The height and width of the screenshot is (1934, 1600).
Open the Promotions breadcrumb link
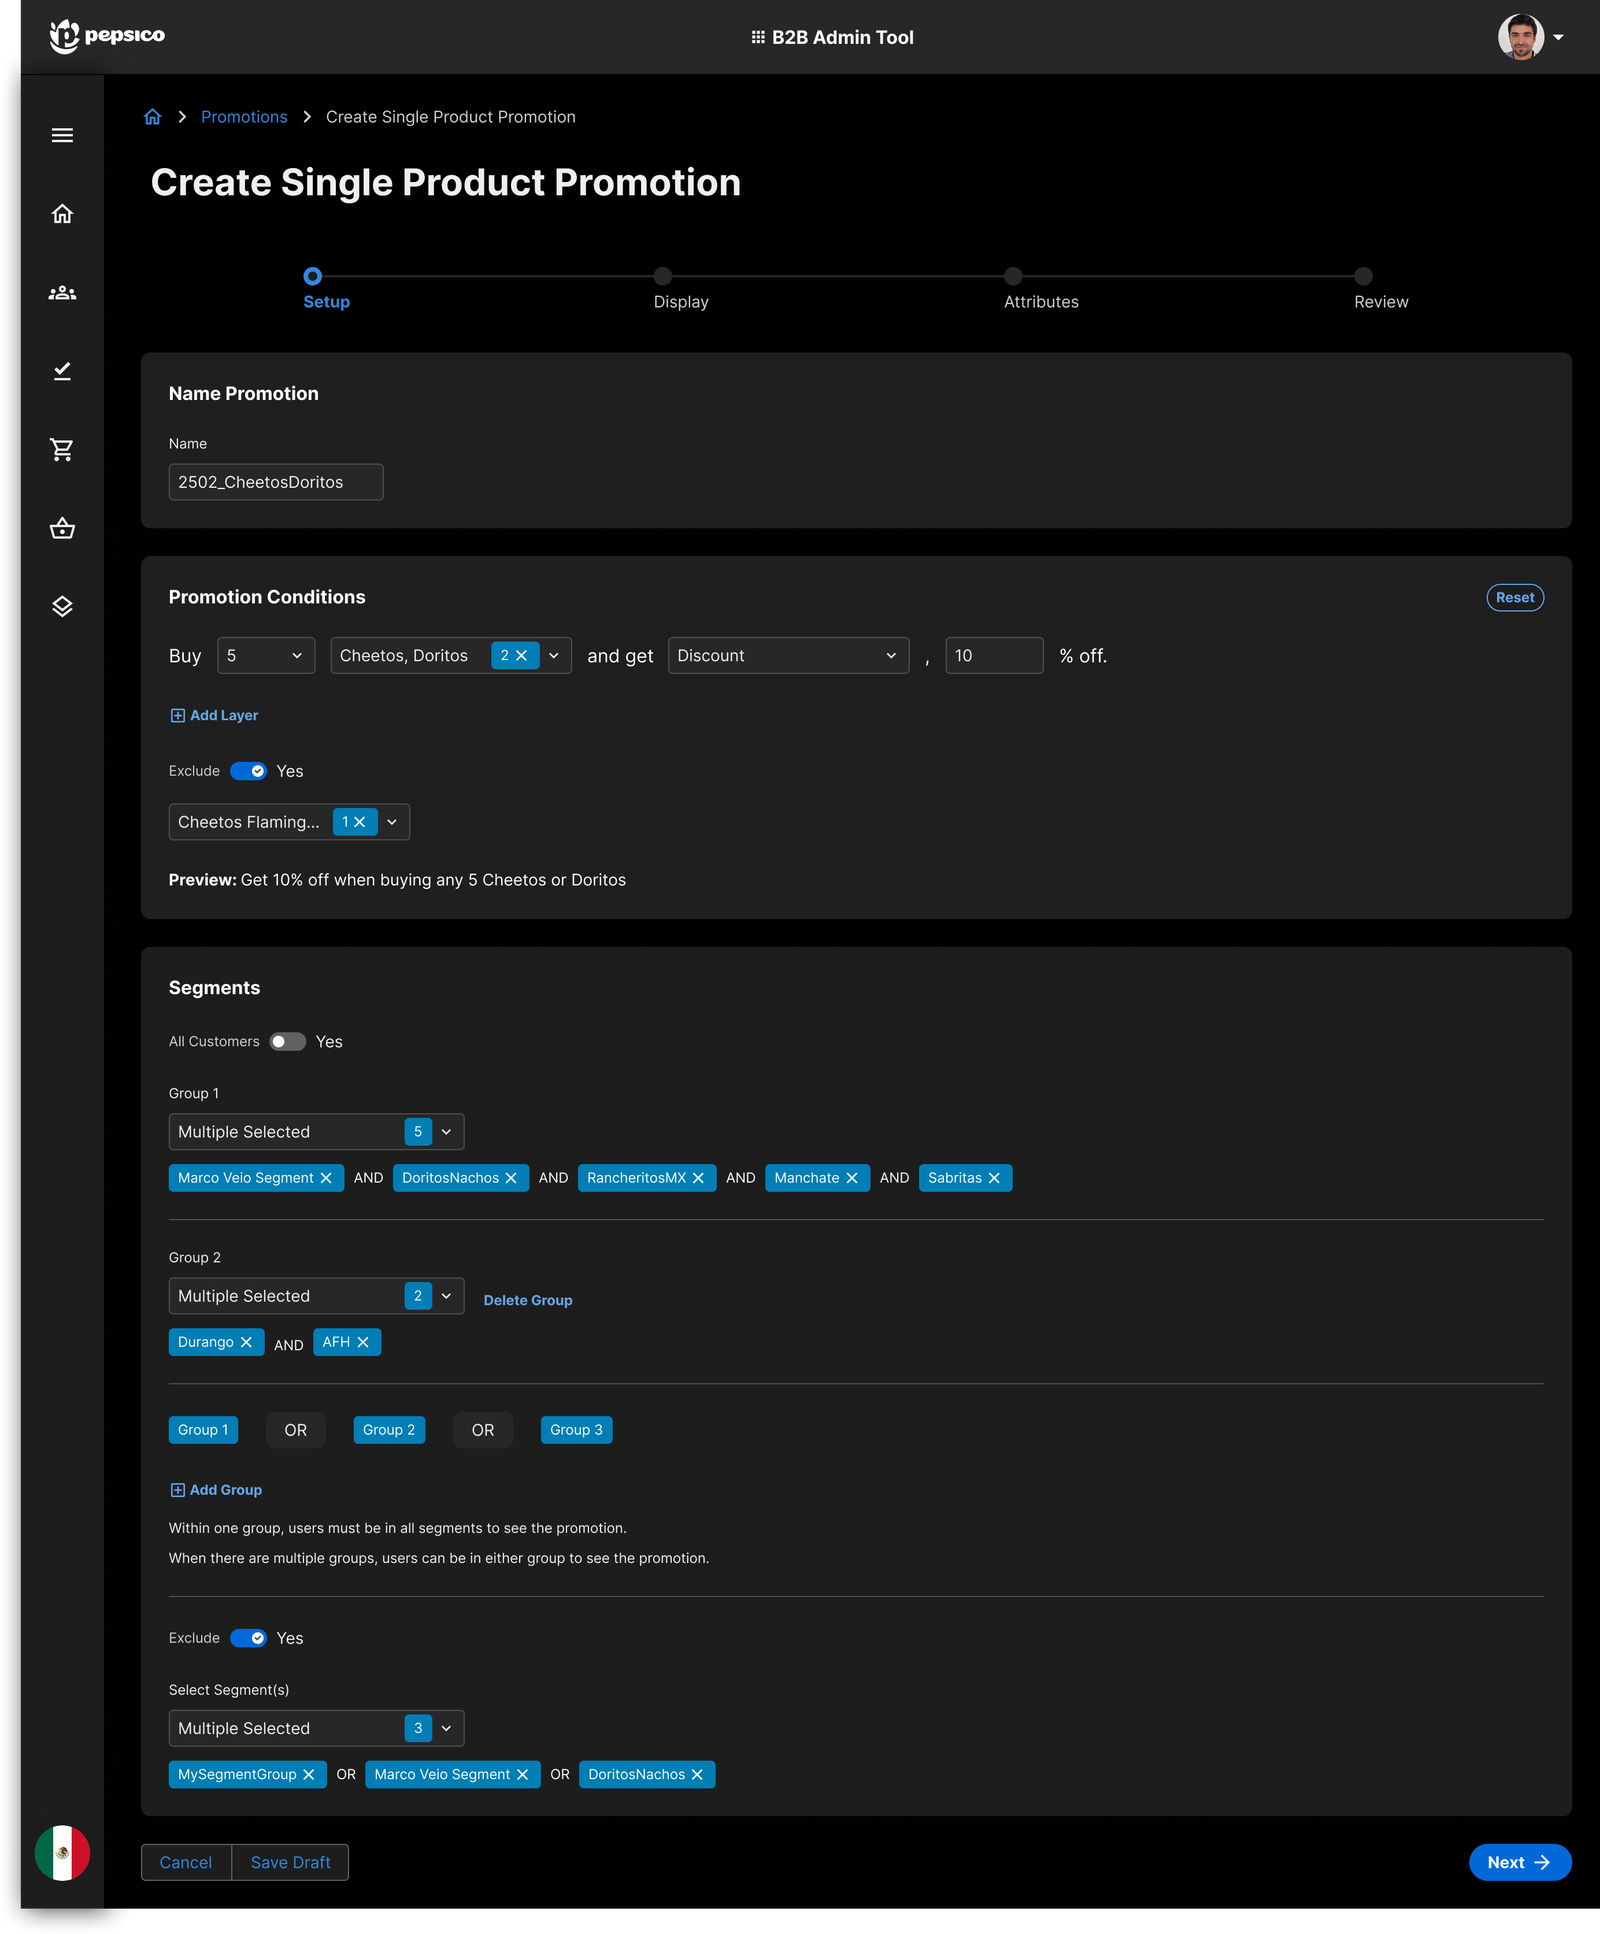tap(244, 117)
